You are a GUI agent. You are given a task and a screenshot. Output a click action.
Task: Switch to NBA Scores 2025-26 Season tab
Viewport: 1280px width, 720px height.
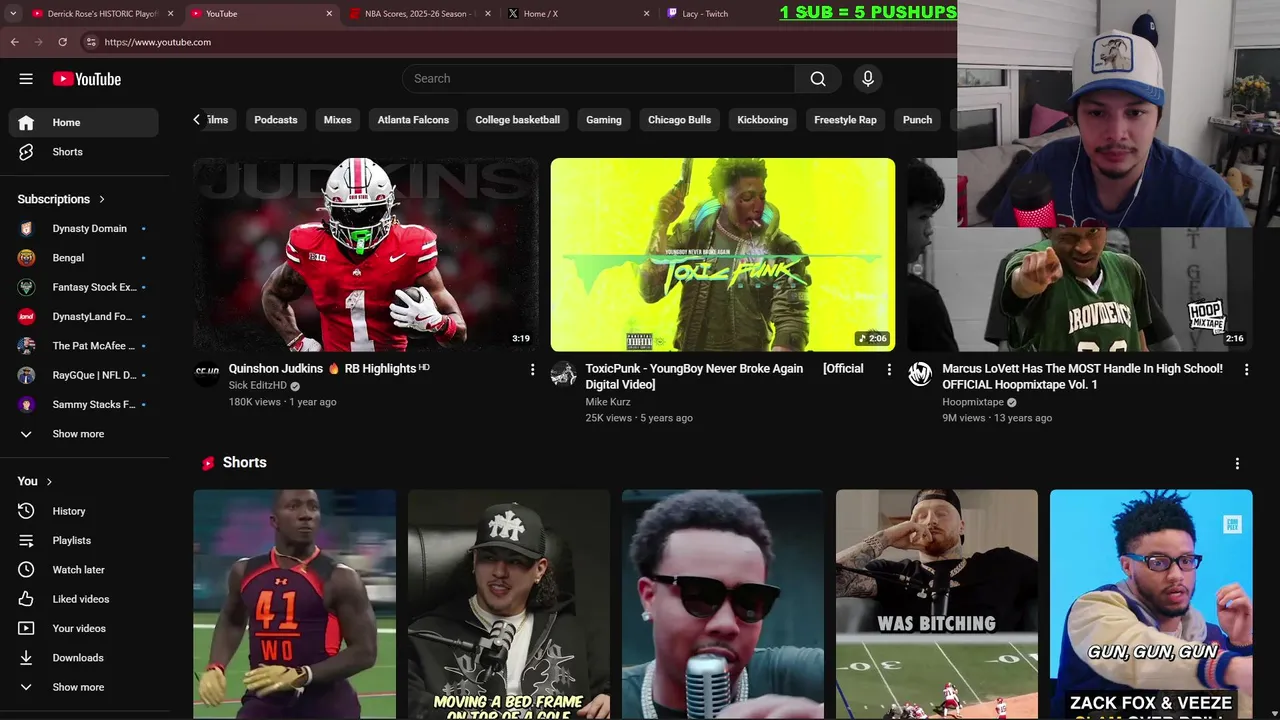click(x=419, y=14)
